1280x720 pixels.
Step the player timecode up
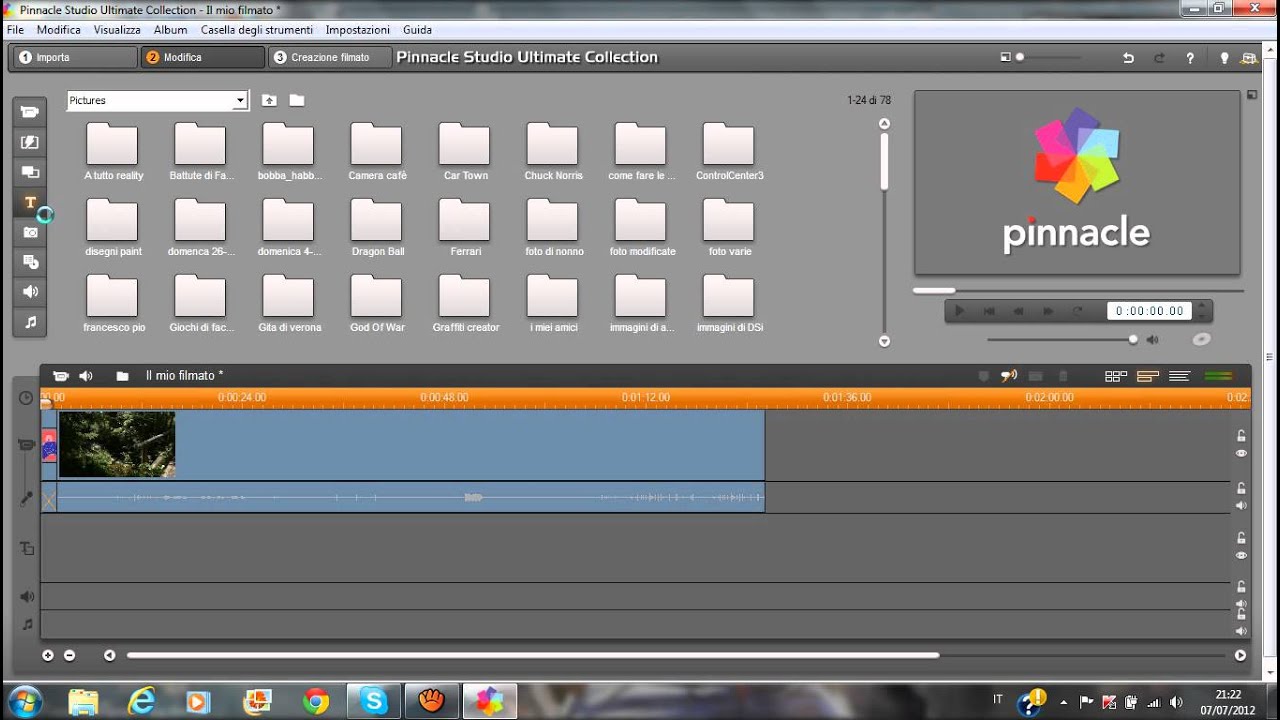click(x=1203, y=306)
